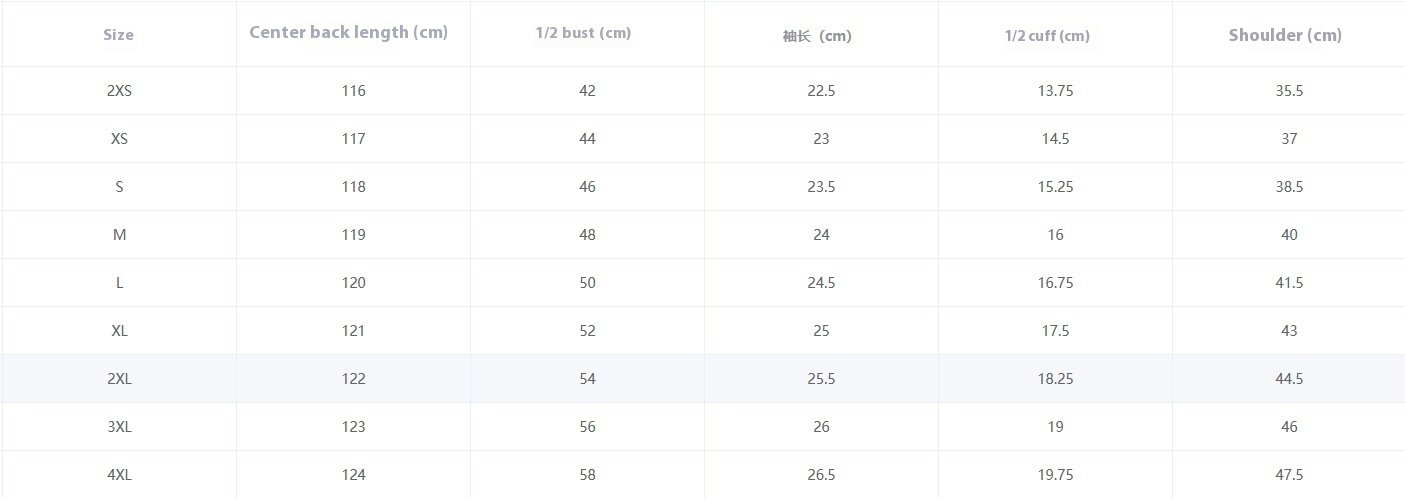This screenshot has width=1405, height=498.
Task: Click the 3XL size cell
Action: tap(119, 427)
